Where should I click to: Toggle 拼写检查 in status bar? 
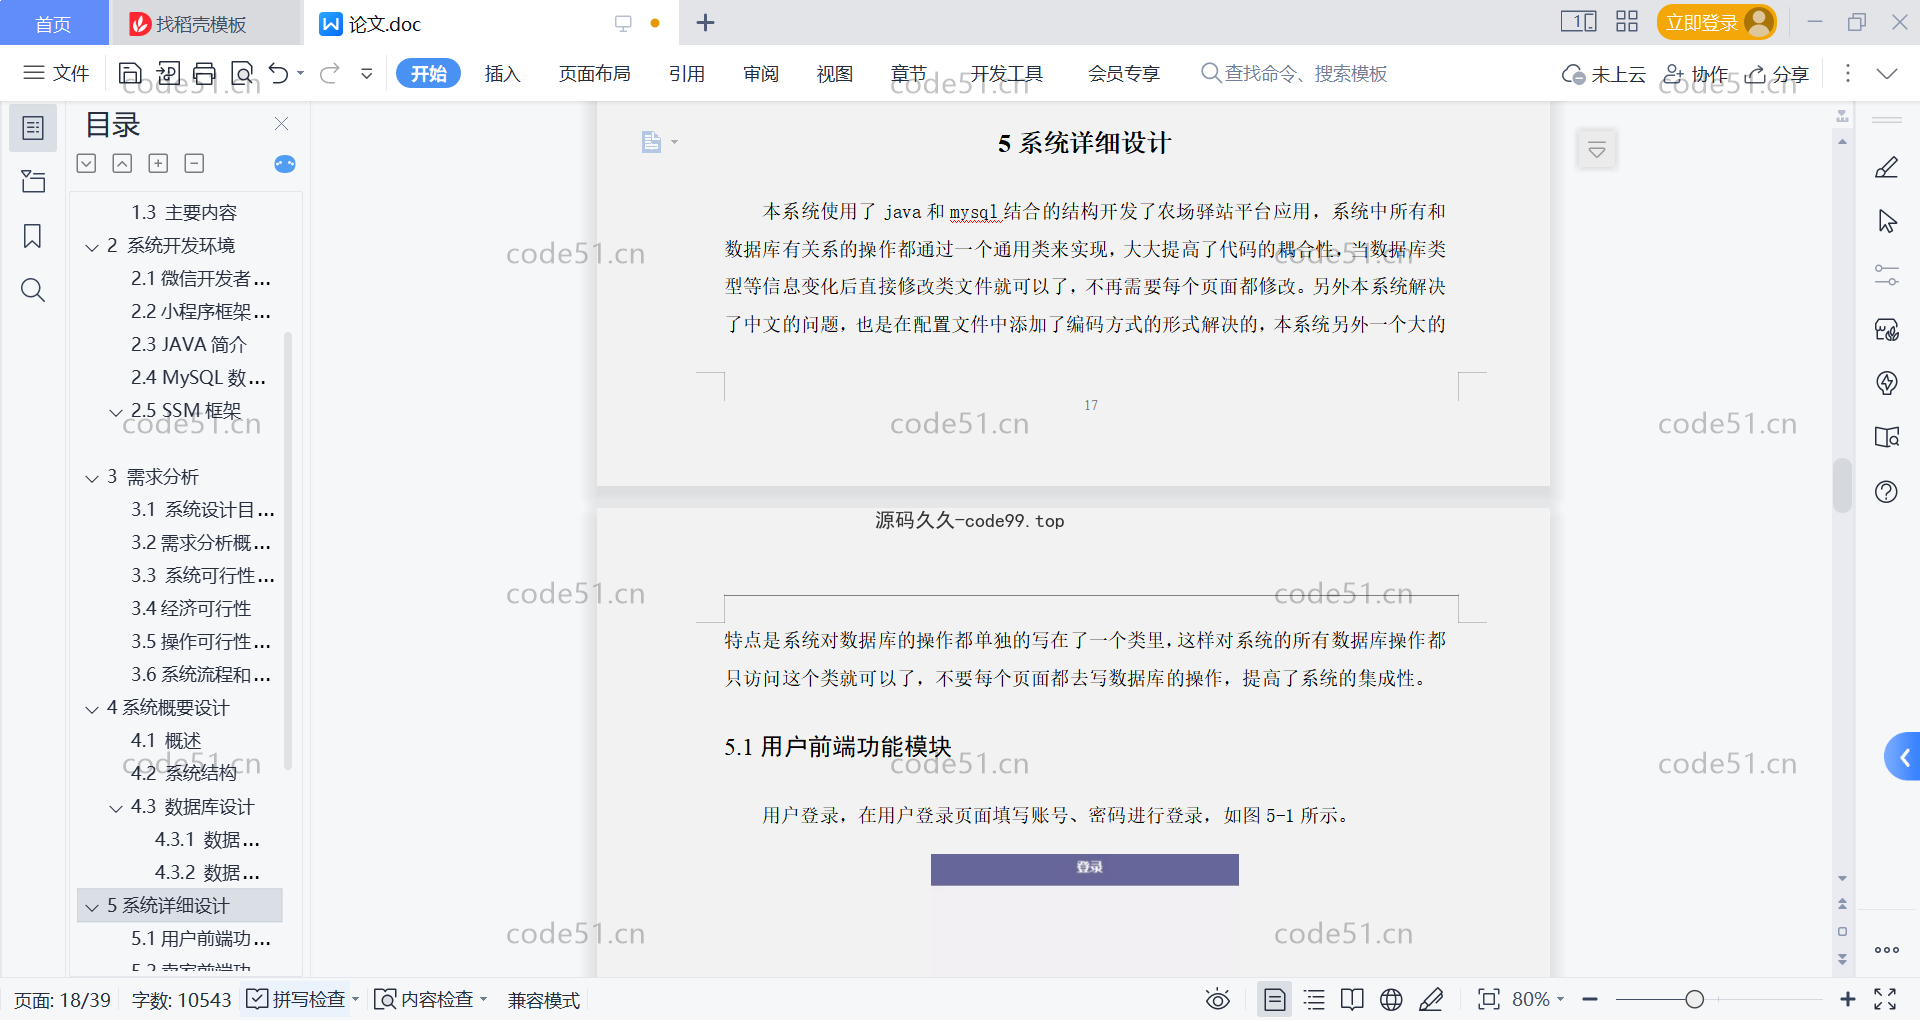pos(296,999)
